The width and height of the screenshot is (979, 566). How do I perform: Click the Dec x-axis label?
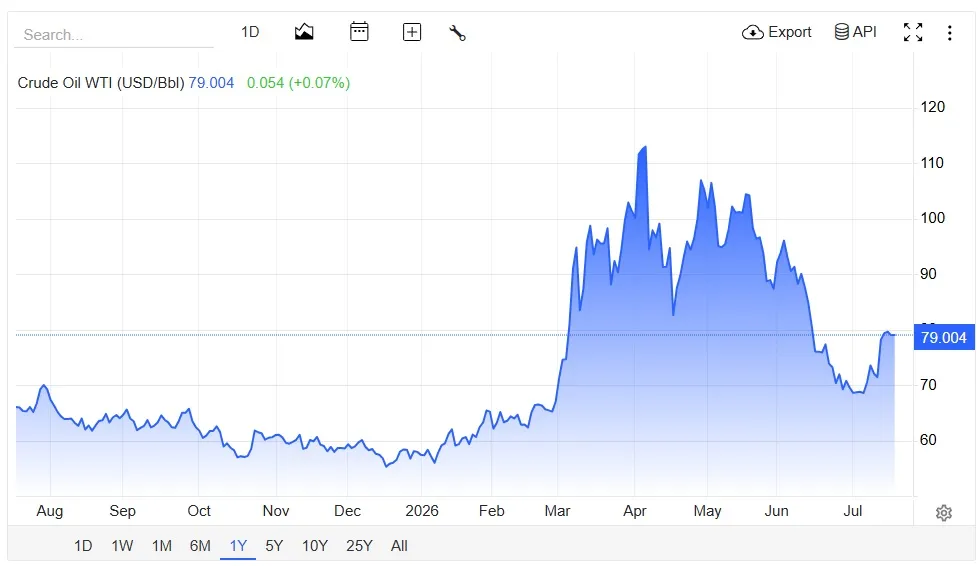coord(348,511)
